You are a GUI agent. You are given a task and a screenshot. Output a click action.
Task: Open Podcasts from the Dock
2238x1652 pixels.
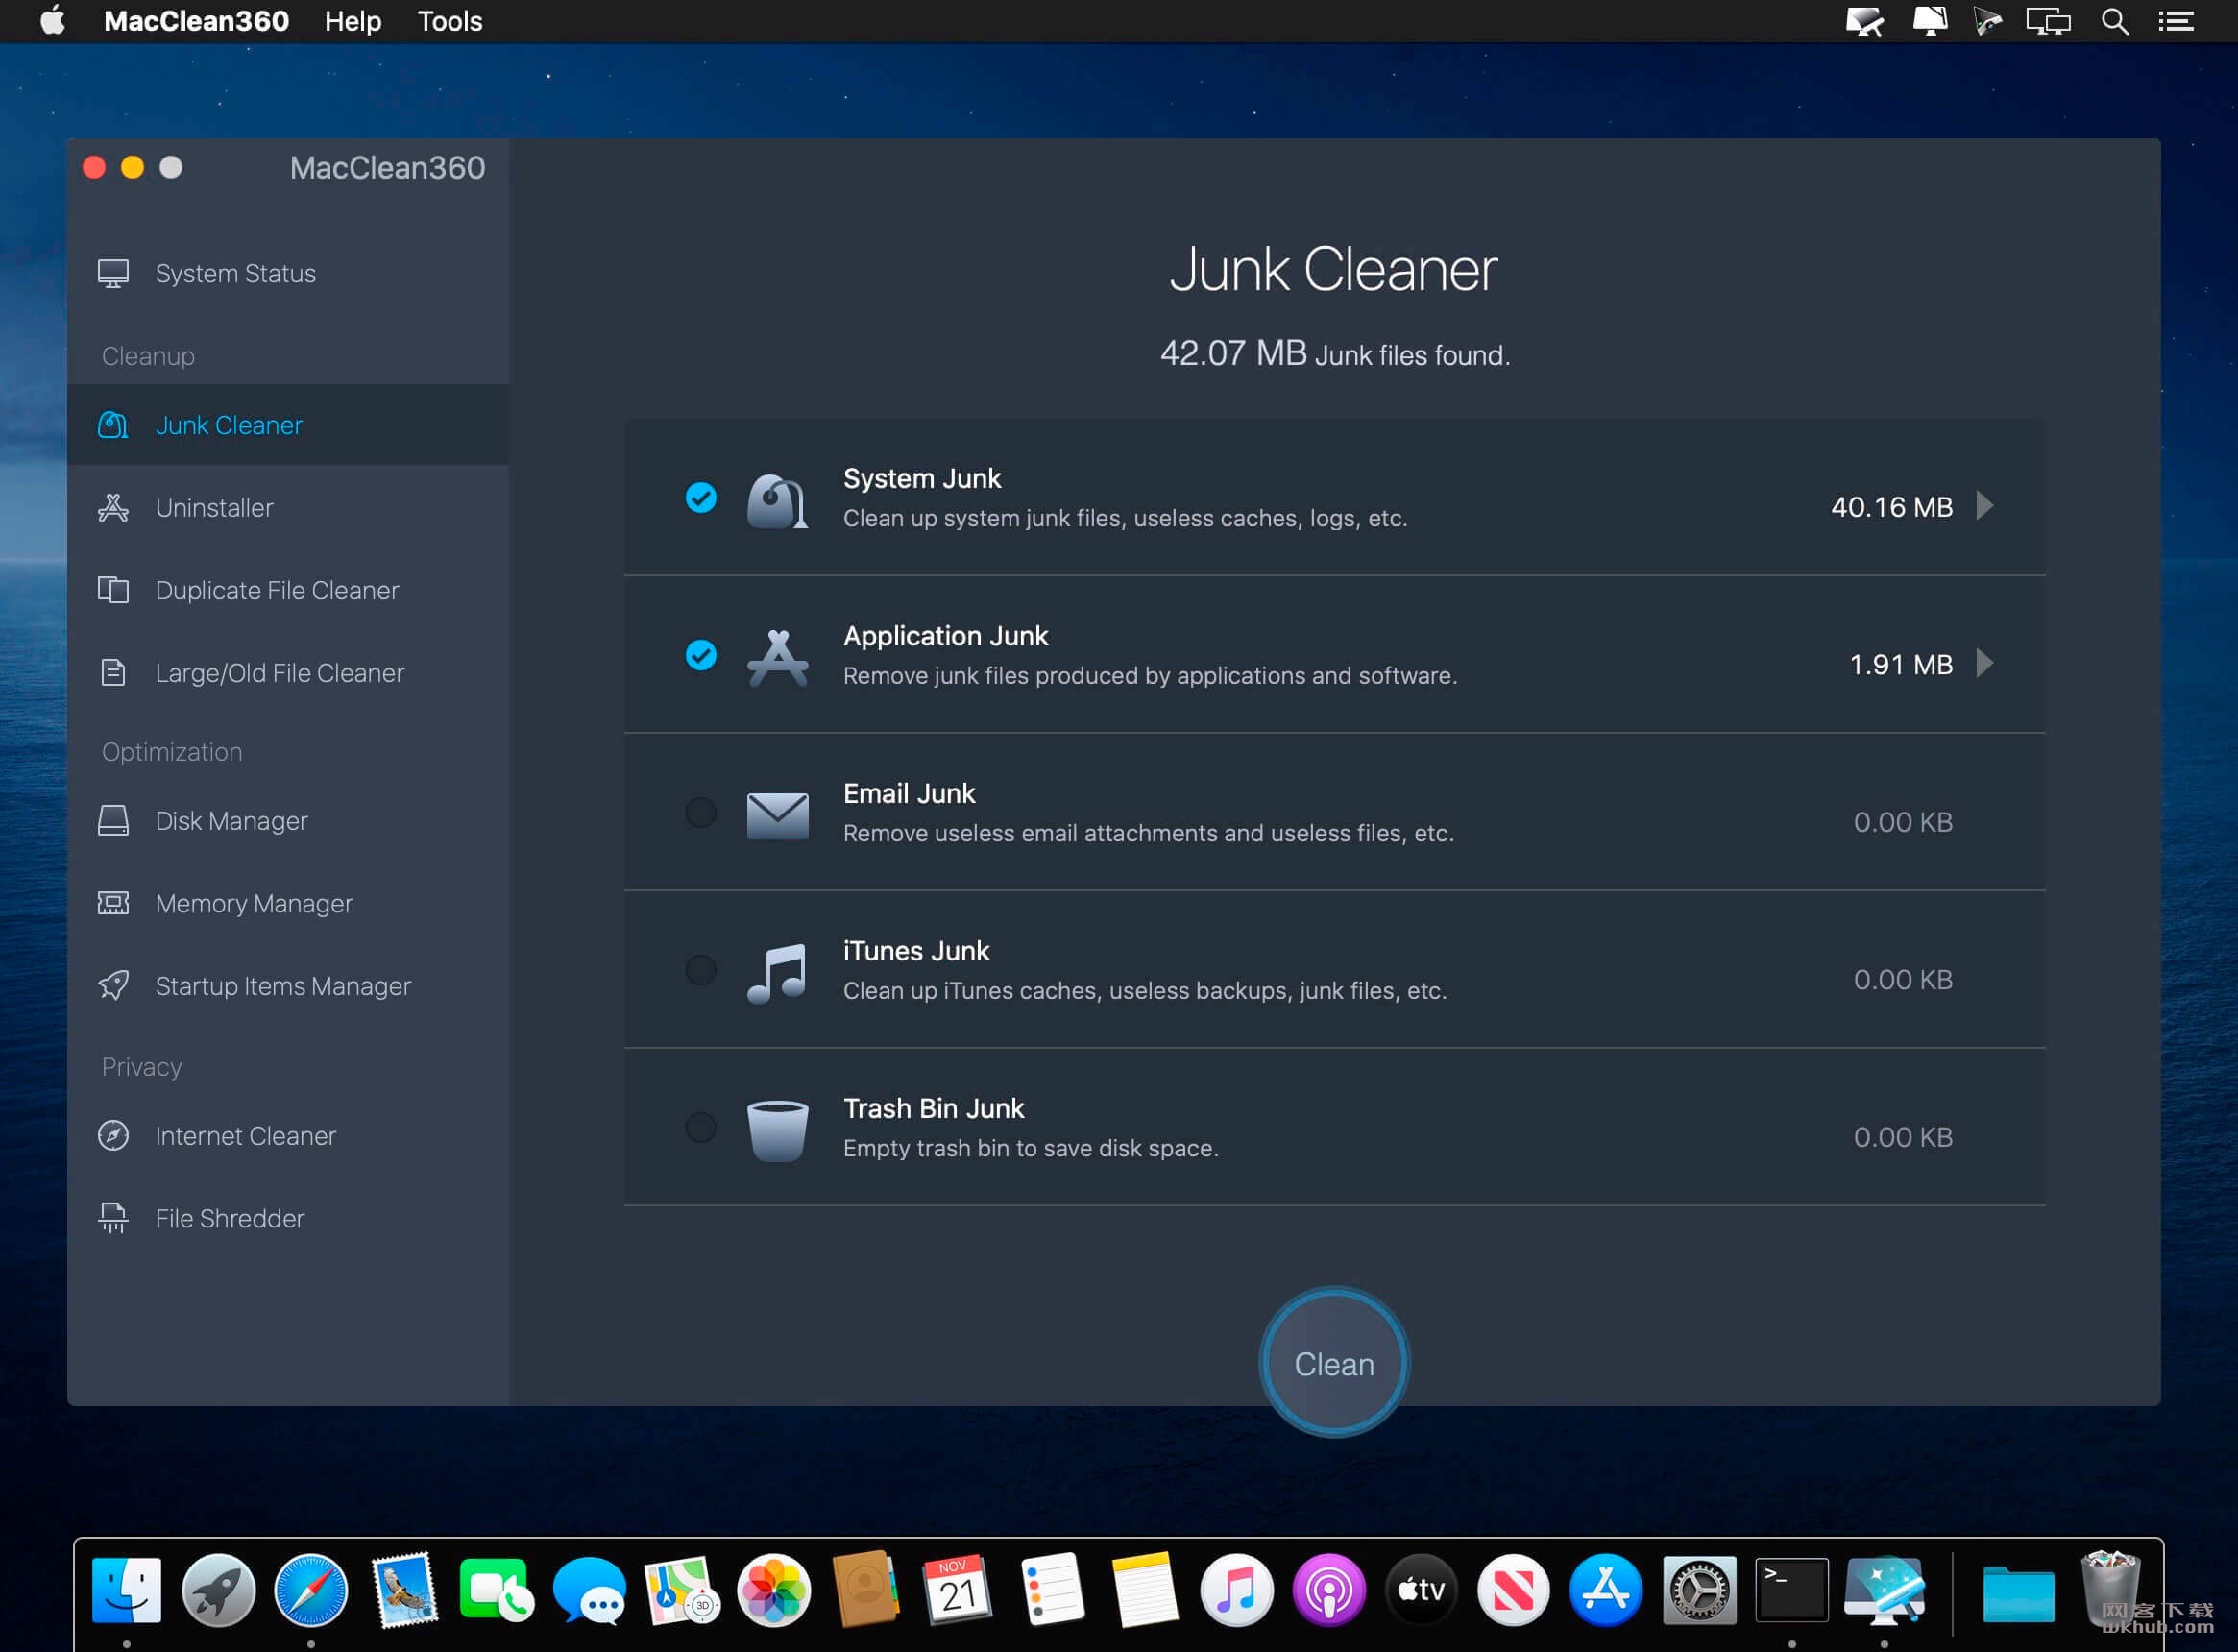click(1329, 1589)
